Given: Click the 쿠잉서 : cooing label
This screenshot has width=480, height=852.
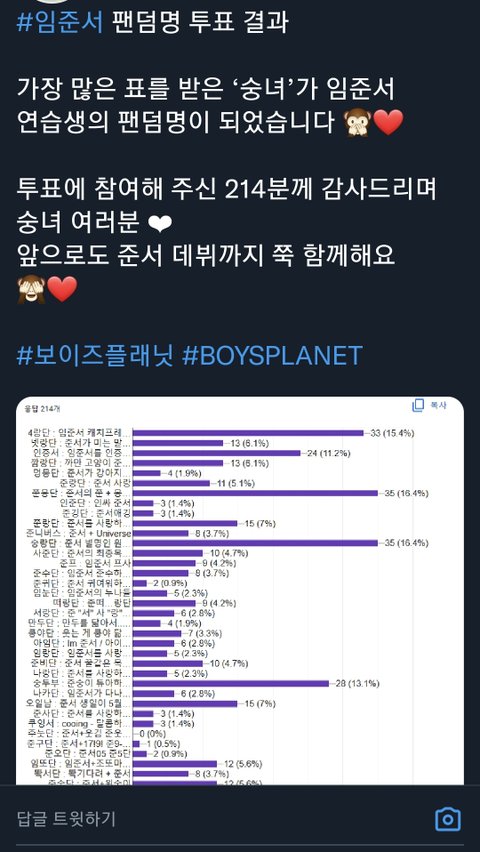Looking at the screenshot, I should point(80,724).
